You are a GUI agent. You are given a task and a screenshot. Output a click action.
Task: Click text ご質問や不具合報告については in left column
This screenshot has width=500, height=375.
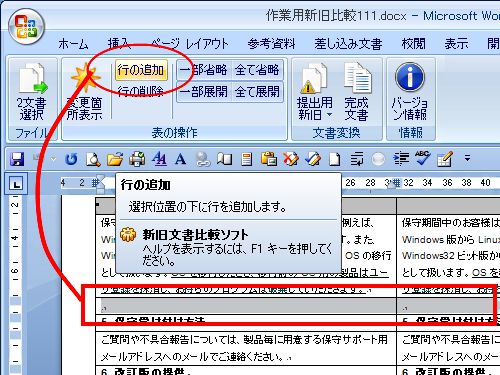coord(171,340)
